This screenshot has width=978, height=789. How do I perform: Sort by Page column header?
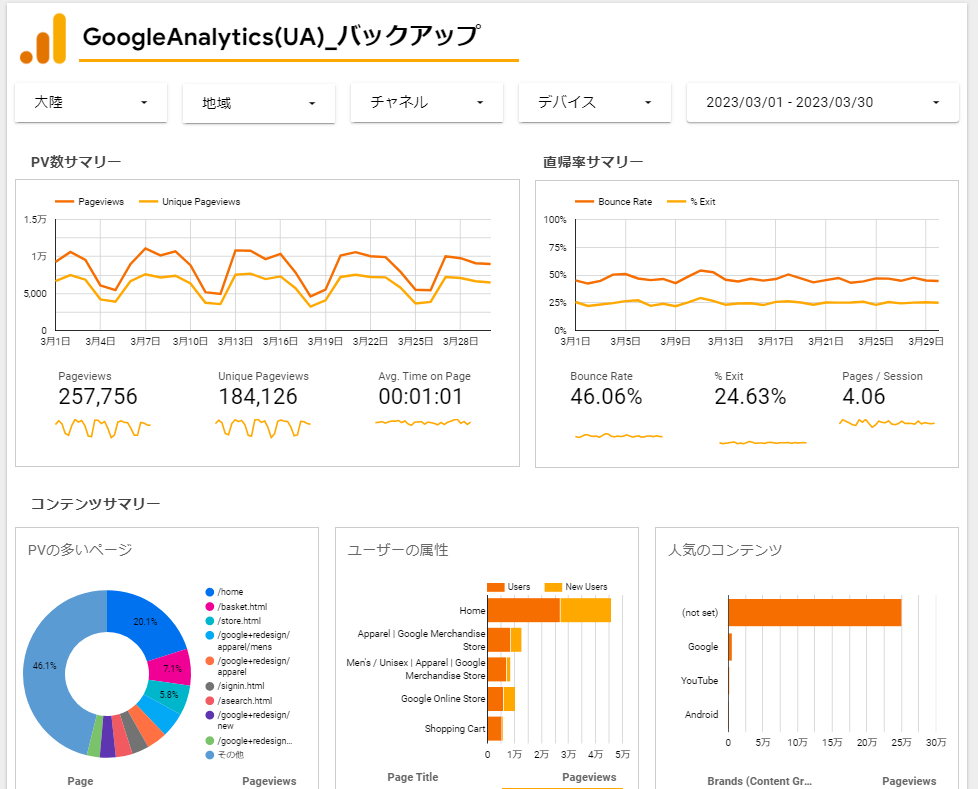pos(80,781)
